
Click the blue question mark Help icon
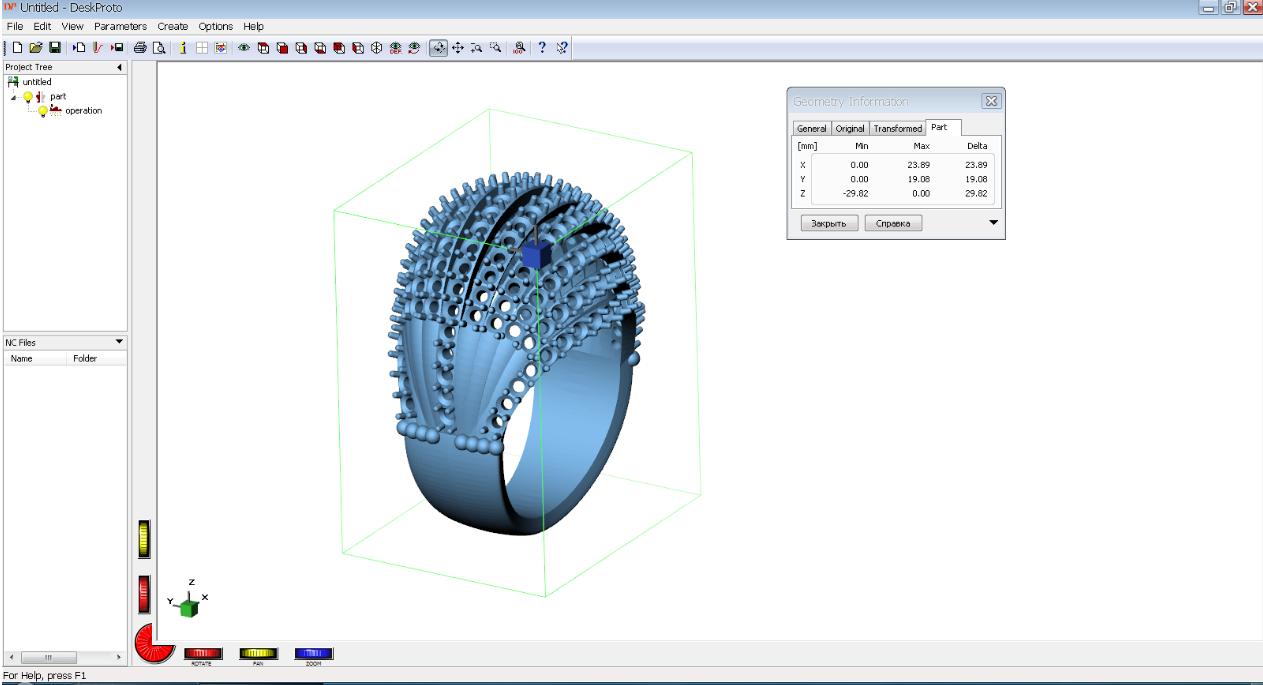point(542,47)
